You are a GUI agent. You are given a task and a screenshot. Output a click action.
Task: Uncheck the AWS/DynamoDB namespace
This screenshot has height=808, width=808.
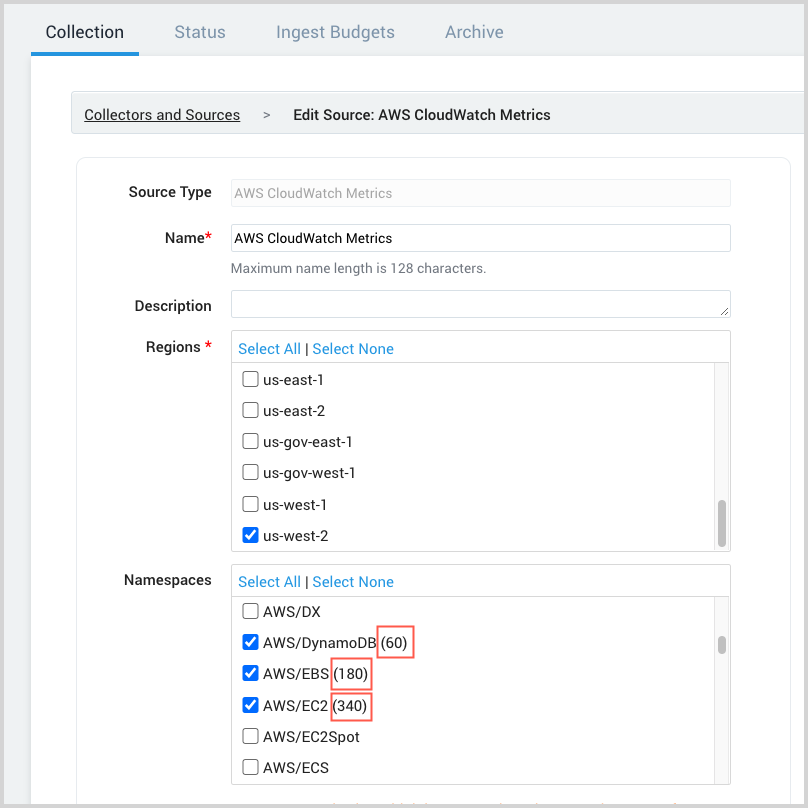(x=250, y=641)
